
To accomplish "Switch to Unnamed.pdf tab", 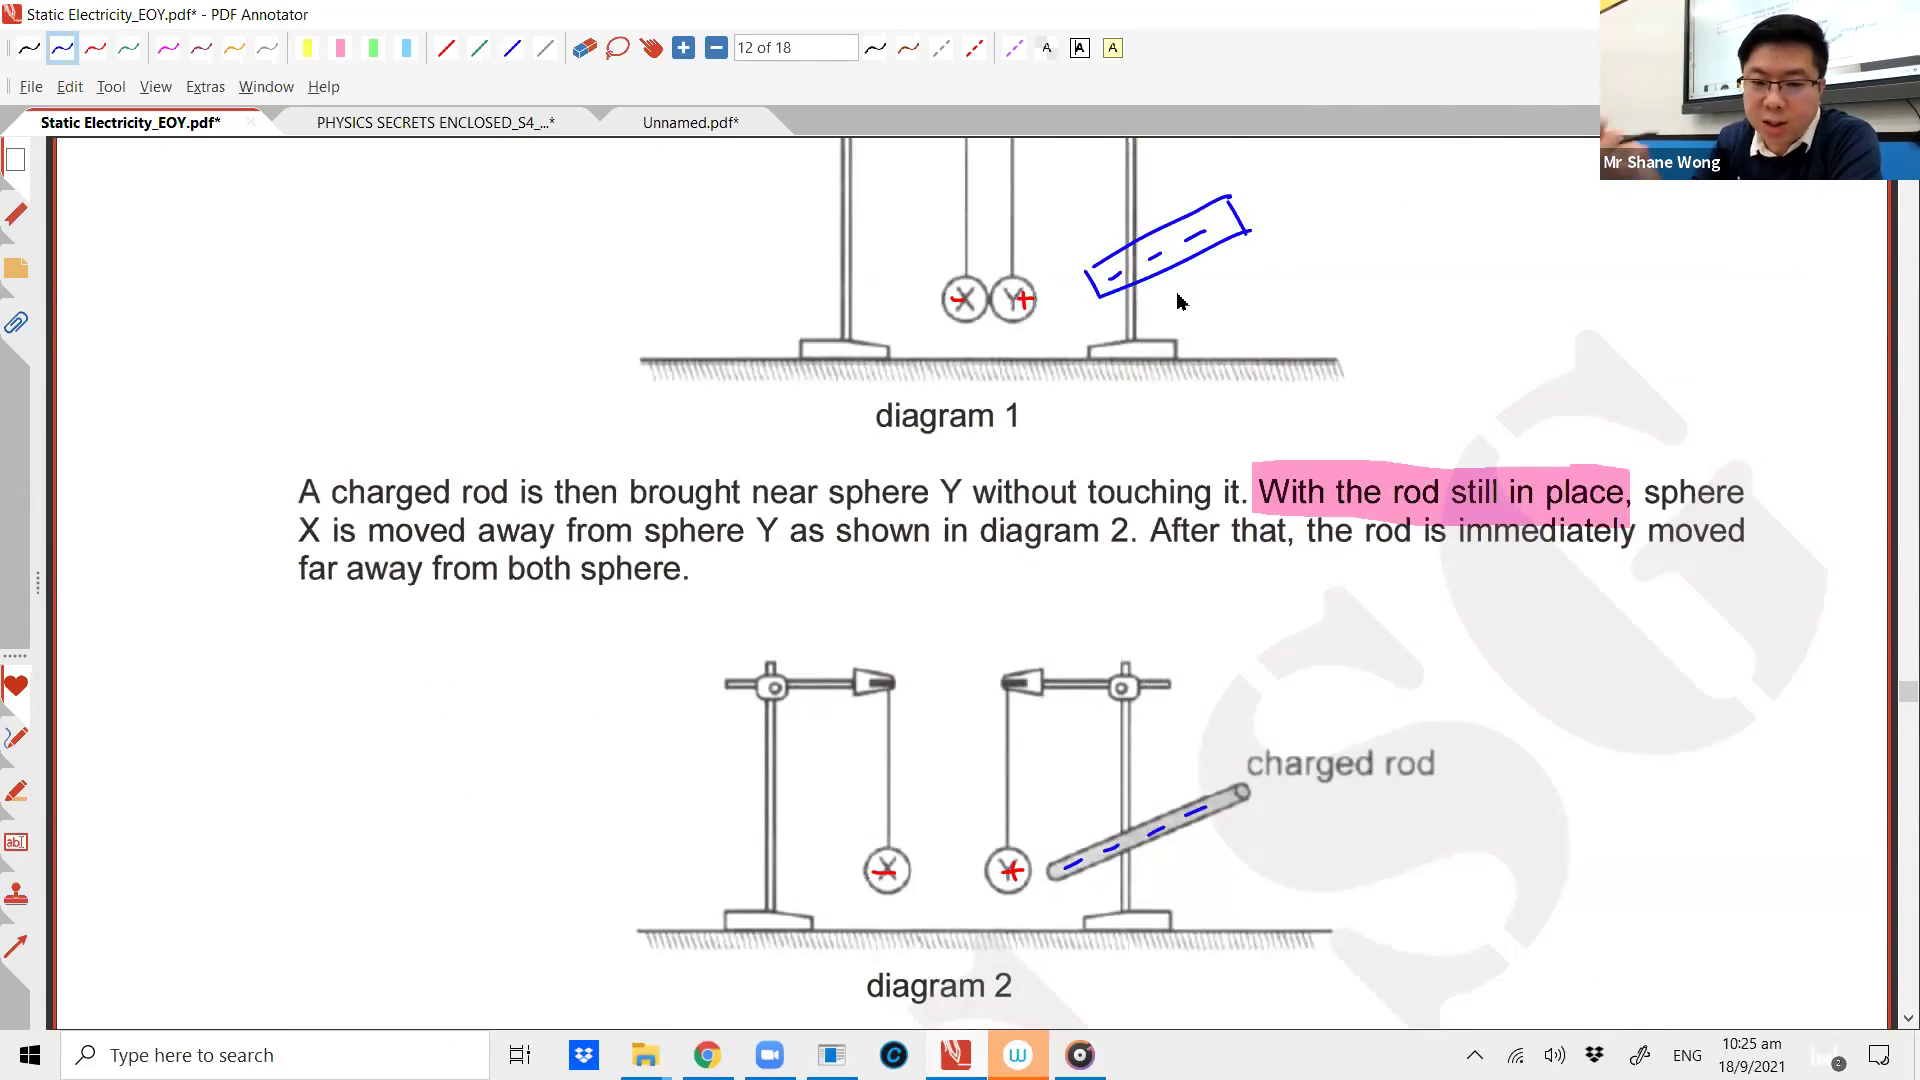I will (x=690, y=122).
